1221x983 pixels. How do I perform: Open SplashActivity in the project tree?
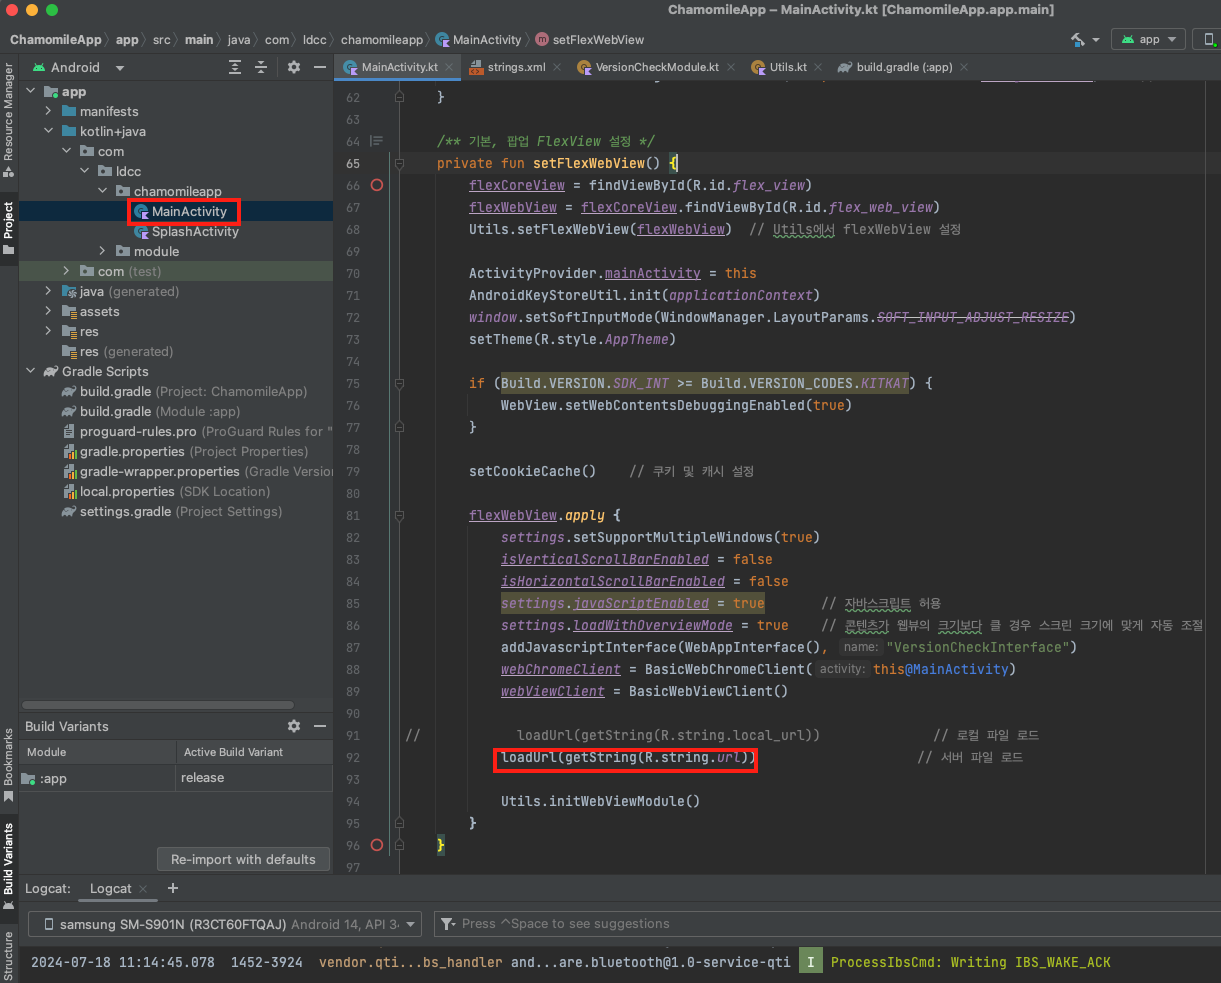tap(195, 231)
